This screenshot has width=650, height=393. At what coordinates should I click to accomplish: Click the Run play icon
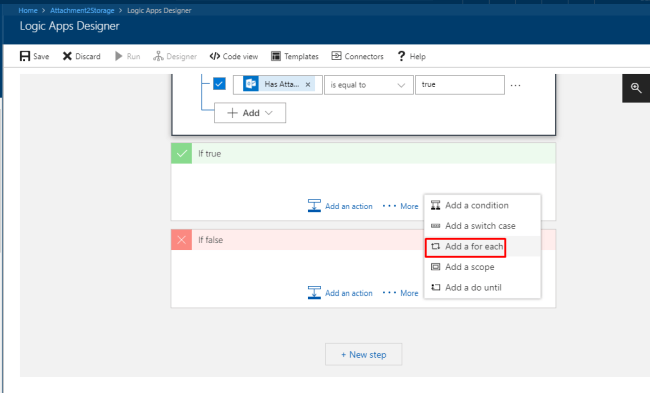click(x=119, y=56)
